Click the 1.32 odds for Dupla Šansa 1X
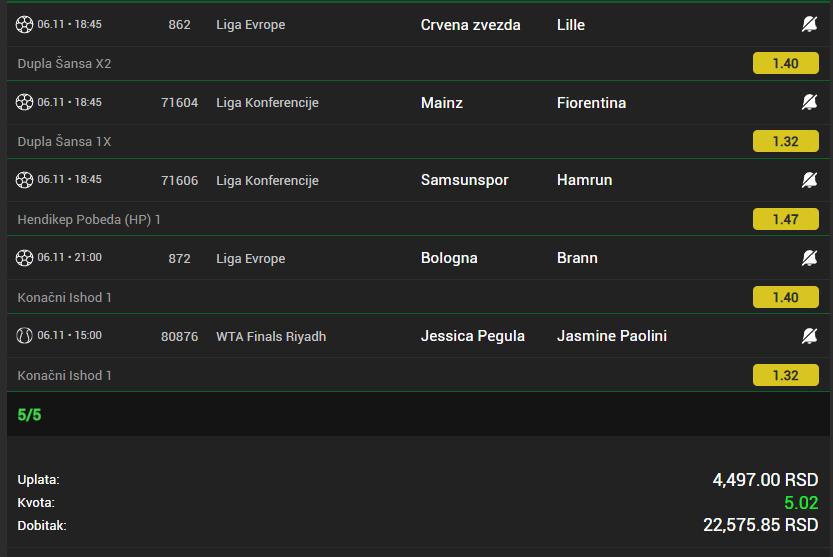Image resolution: width=833 pixels, height=557 pixels. [785, 141]
